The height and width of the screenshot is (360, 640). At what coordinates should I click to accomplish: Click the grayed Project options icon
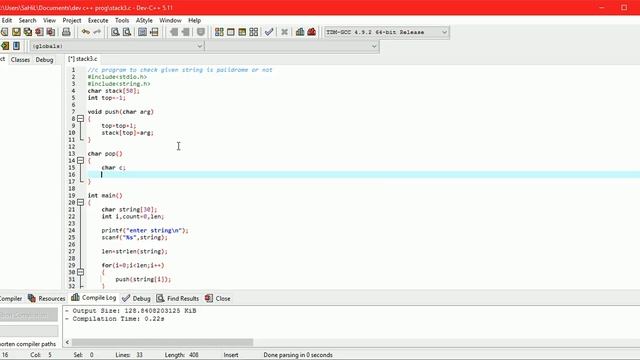point(200,32)
